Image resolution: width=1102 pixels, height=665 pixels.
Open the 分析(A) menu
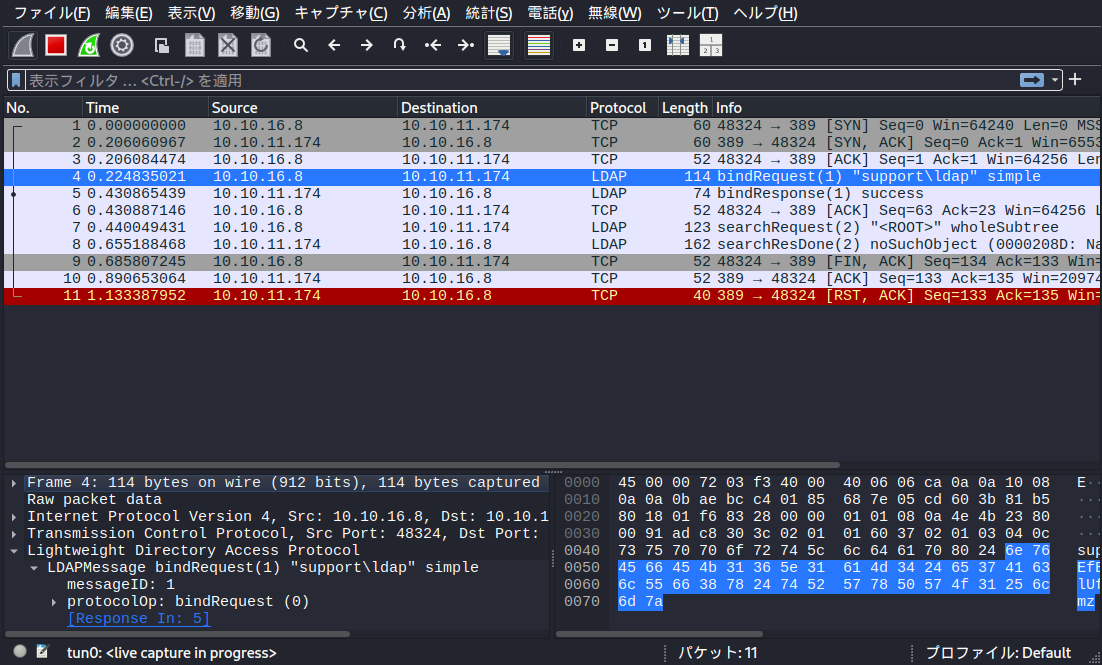(x=426, y=13)
